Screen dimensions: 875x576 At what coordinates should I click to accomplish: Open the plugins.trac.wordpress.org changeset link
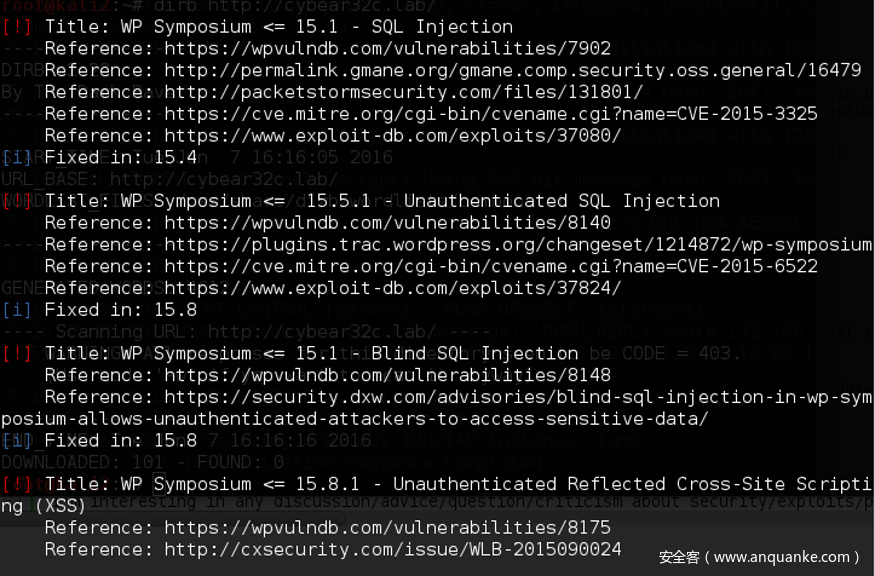pyautogui.click(x=518, y=245)
